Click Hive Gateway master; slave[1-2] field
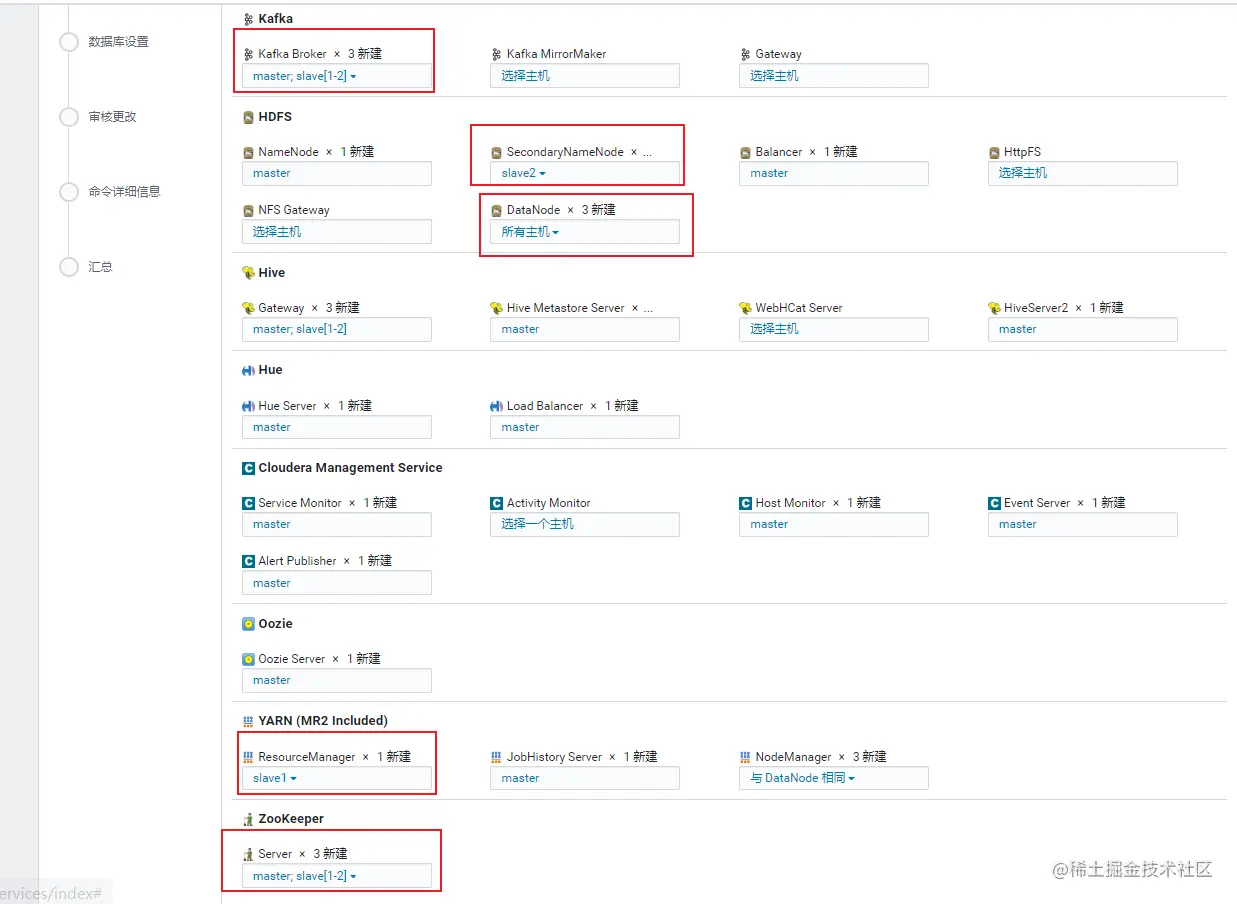The width and height of the screenshot is (1237, 904). tap(337, 329)
